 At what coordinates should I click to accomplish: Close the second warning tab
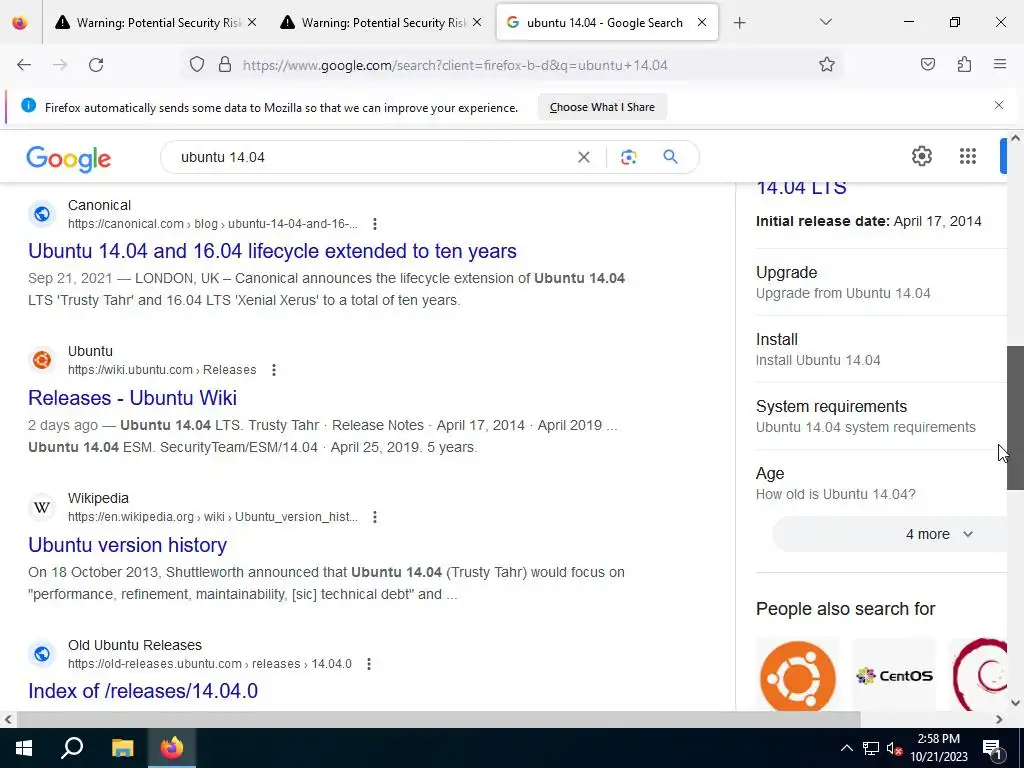pos(477,23)
